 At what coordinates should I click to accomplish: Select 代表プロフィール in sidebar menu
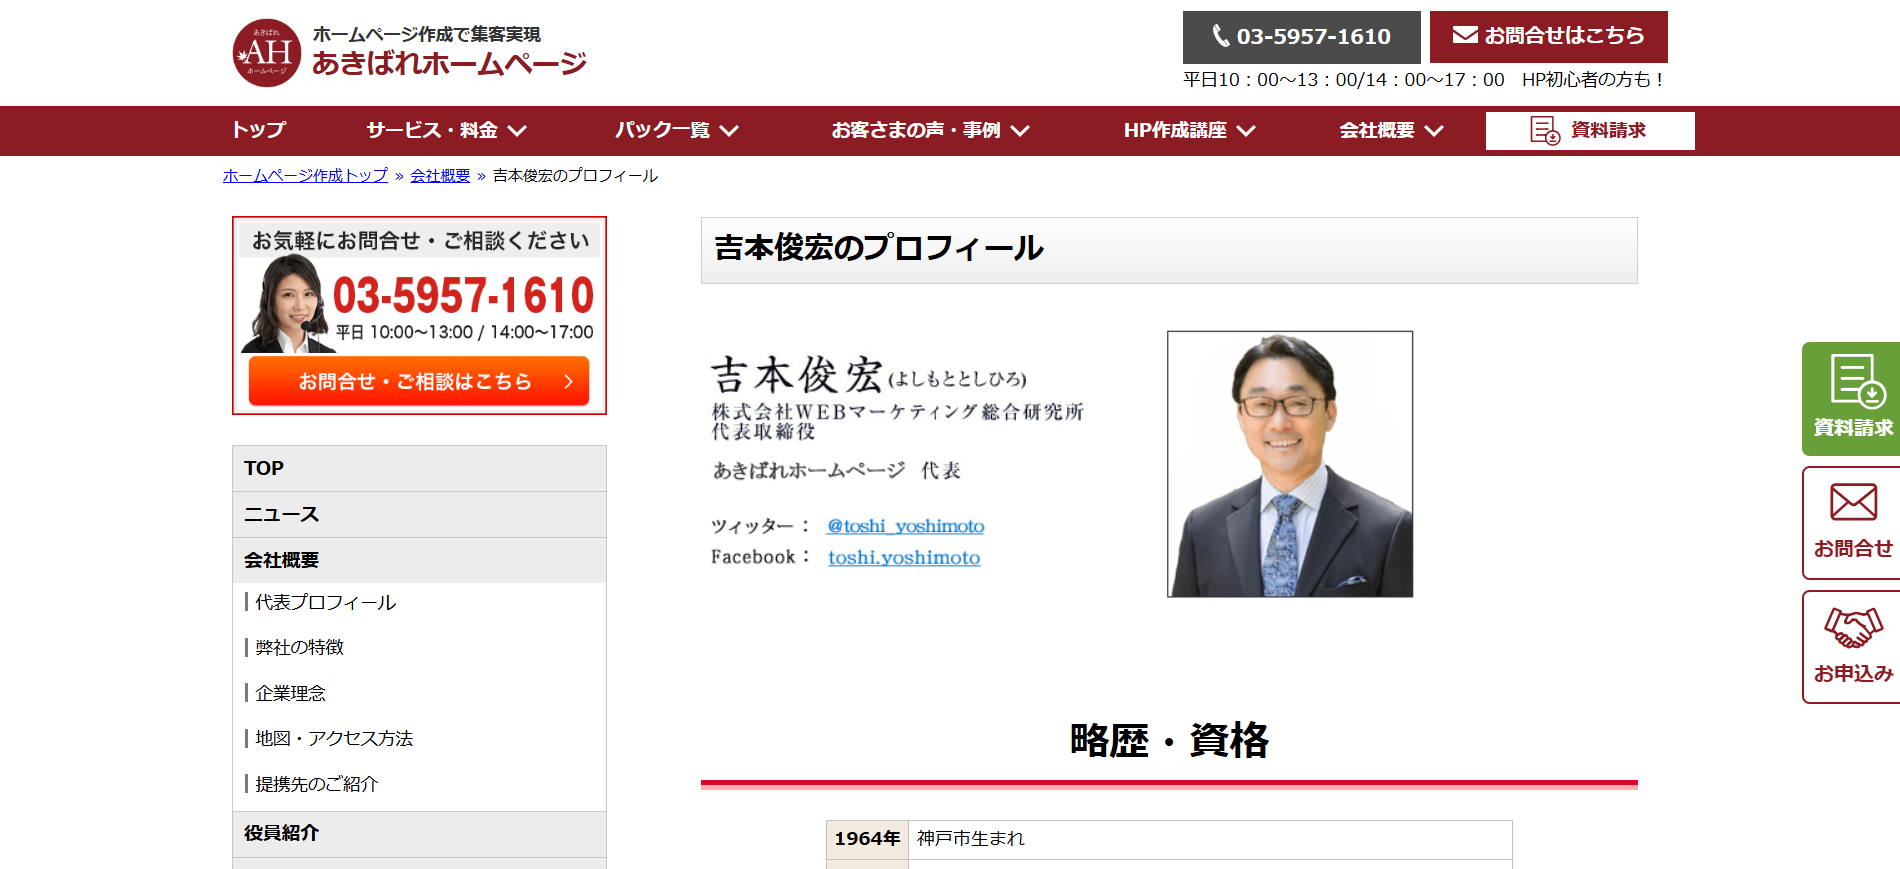click(325, 602)
